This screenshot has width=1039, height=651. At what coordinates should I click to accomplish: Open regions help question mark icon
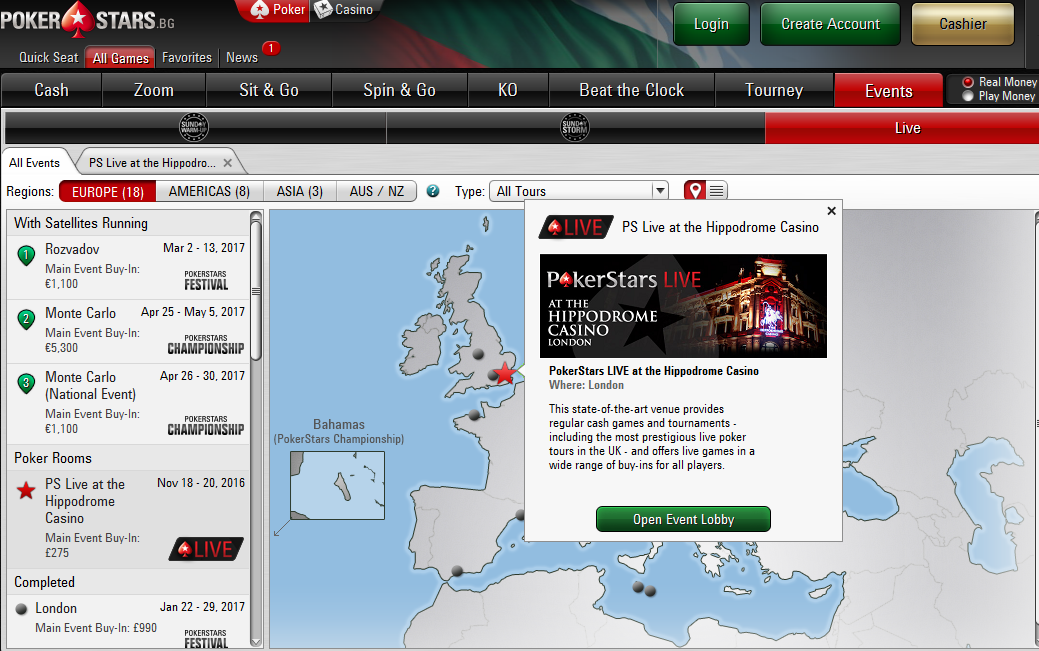tap(433, 191)
